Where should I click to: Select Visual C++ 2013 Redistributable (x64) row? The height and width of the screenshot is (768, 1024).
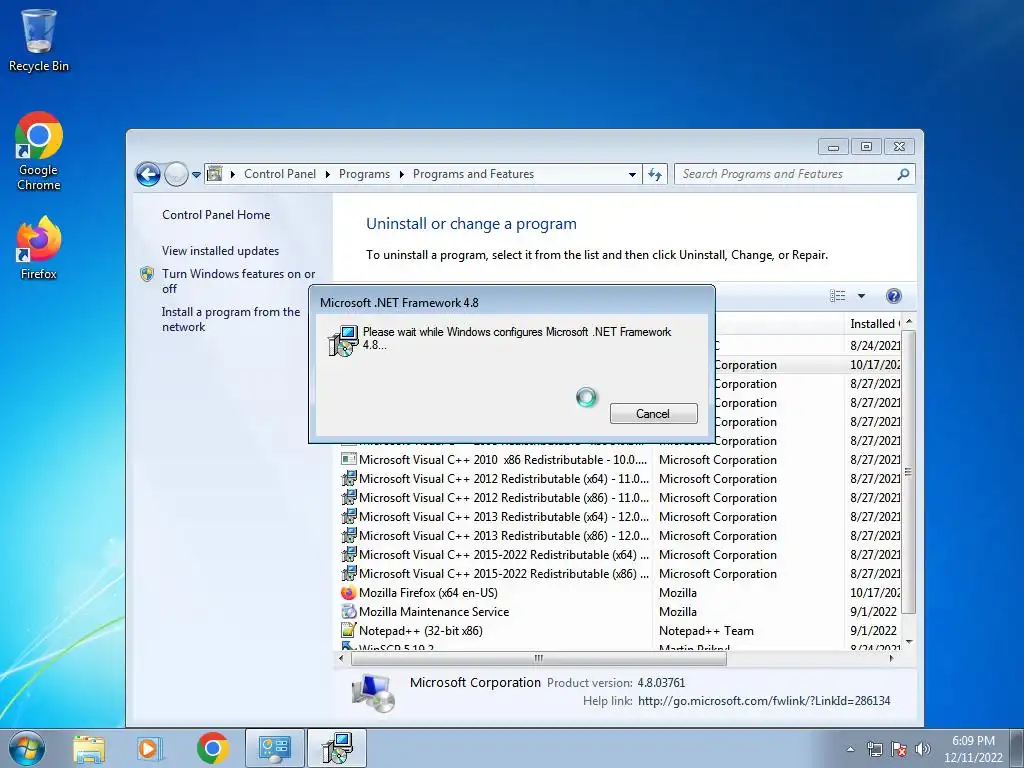620,517
